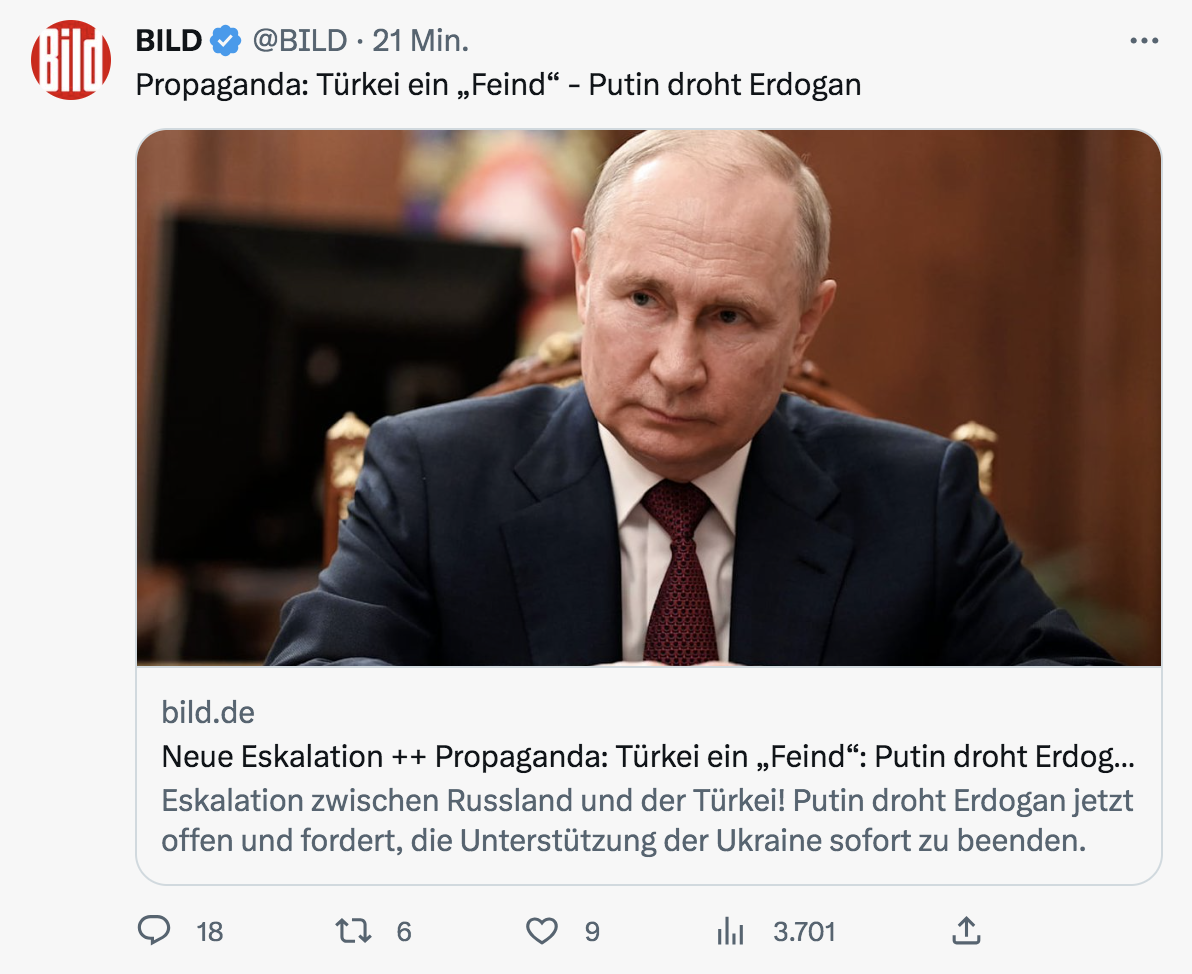The image size is (1192, 974).
Task: Click the tweet text "Propaganda: Türkei ein Feind"
Action: click(498, 84)
